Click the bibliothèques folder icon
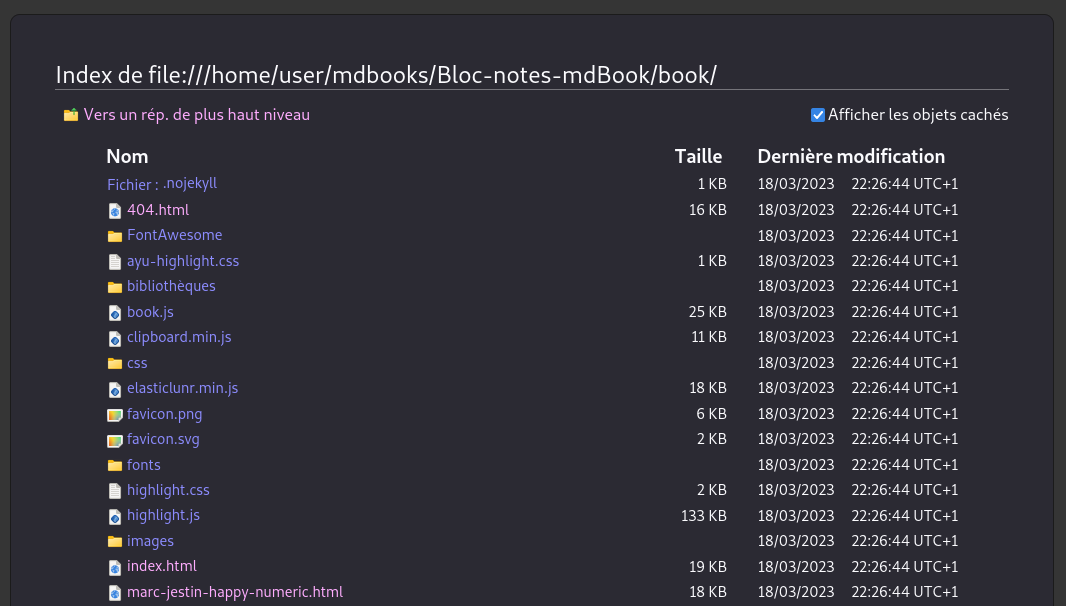Image resolution: width=1066 pixels, height=606 pixels. point(115,287)
